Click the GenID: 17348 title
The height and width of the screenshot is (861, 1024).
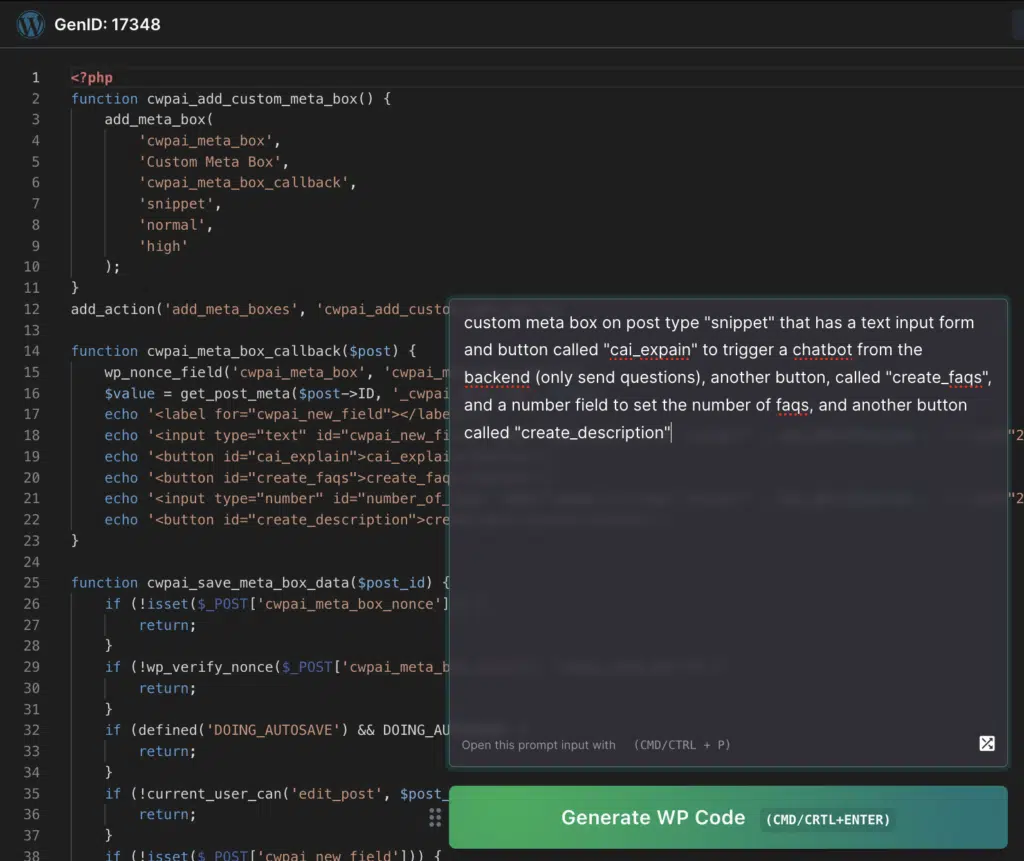point(107,24)
